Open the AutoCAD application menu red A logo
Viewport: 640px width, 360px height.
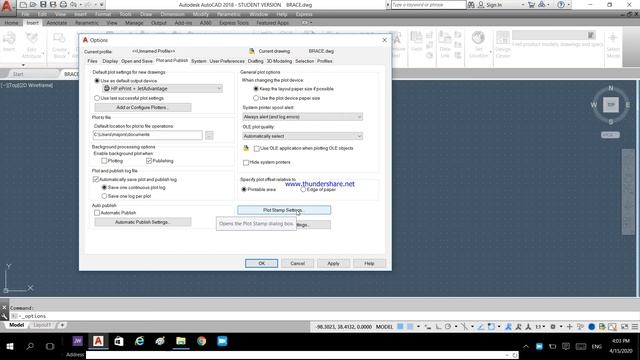7,6
